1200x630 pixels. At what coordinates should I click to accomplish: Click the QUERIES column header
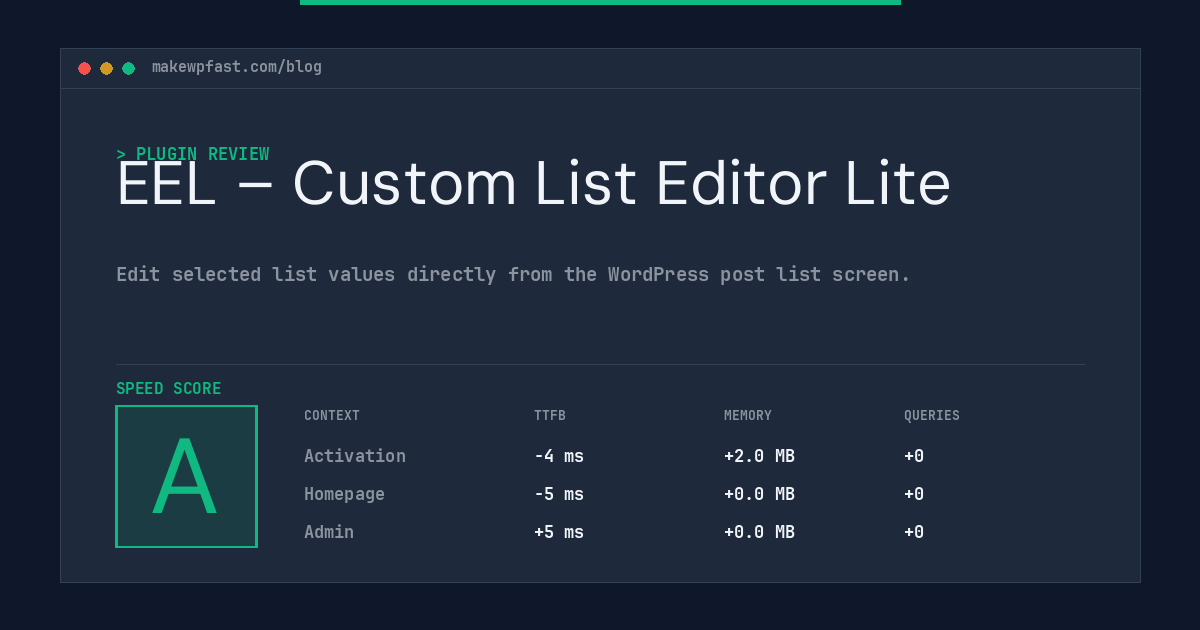point(932,416)
